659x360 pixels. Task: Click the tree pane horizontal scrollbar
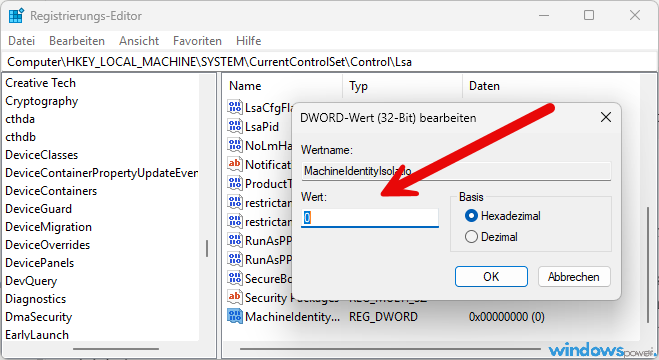[116, 349]
